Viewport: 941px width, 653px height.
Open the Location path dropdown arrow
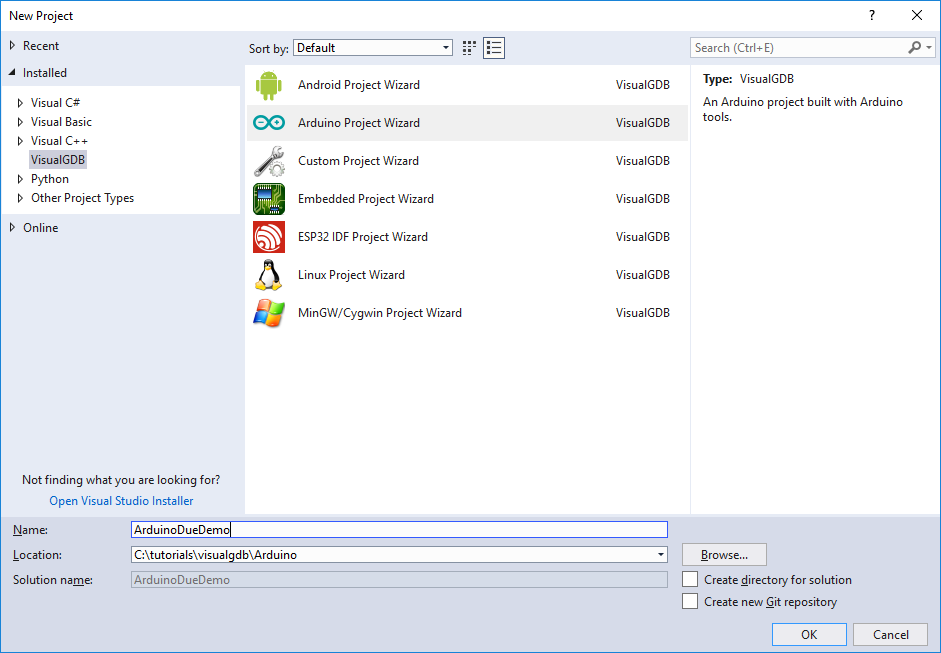click(x=661, y=555)
